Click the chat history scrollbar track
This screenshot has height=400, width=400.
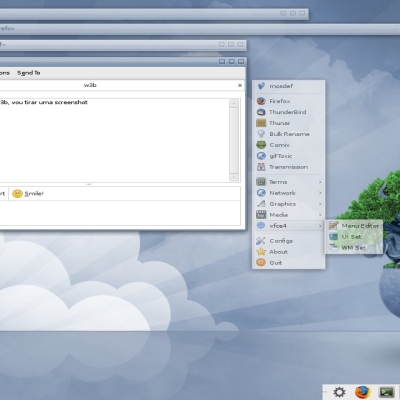pos(234,140)
